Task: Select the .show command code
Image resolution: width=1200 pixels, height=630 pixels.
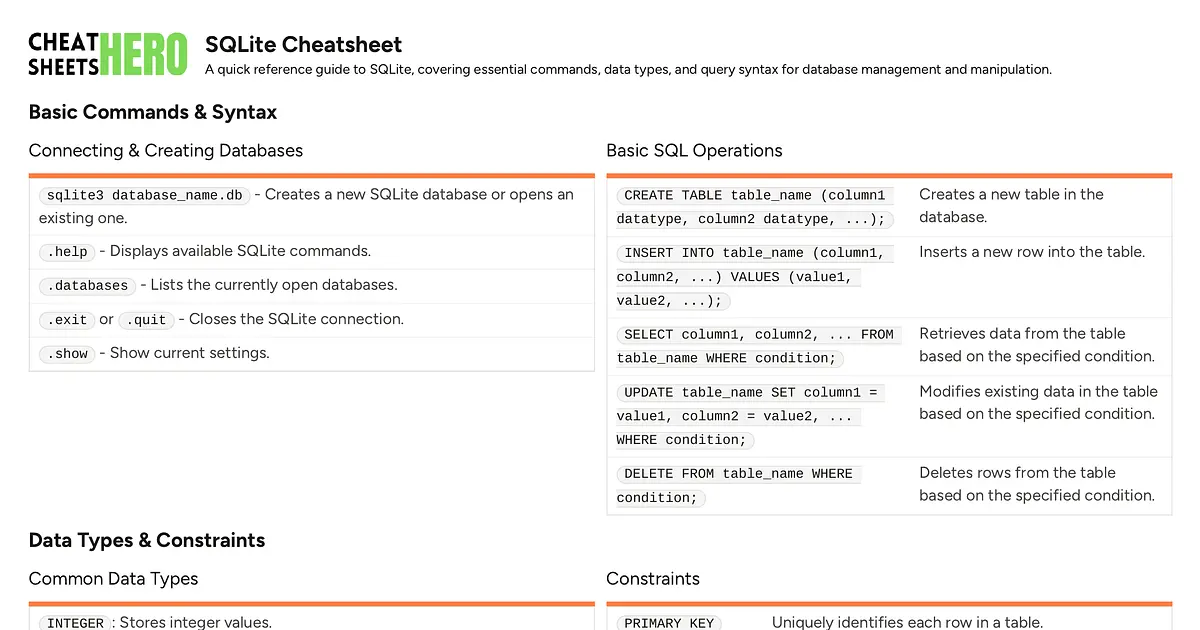Action: click(67, 354)
